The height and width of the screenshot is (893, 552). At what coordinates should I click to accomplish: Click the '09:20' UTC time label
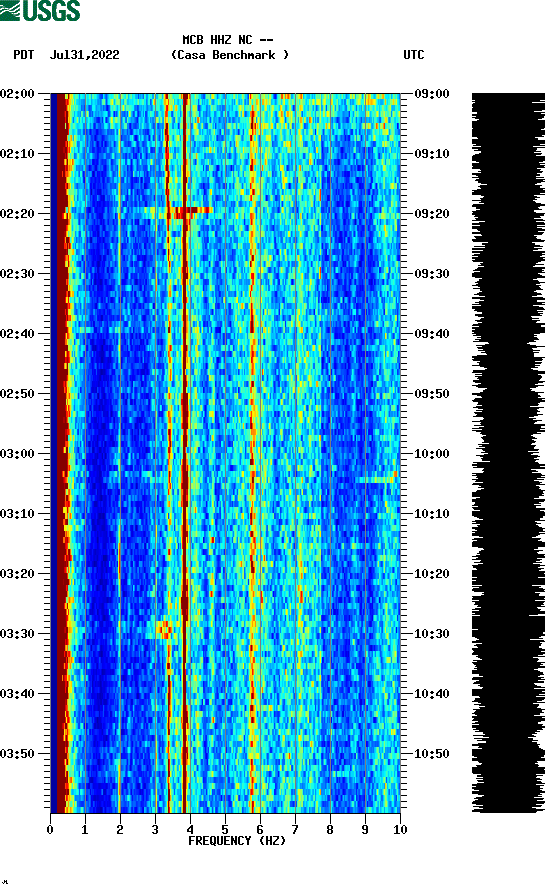pos(432,214)
